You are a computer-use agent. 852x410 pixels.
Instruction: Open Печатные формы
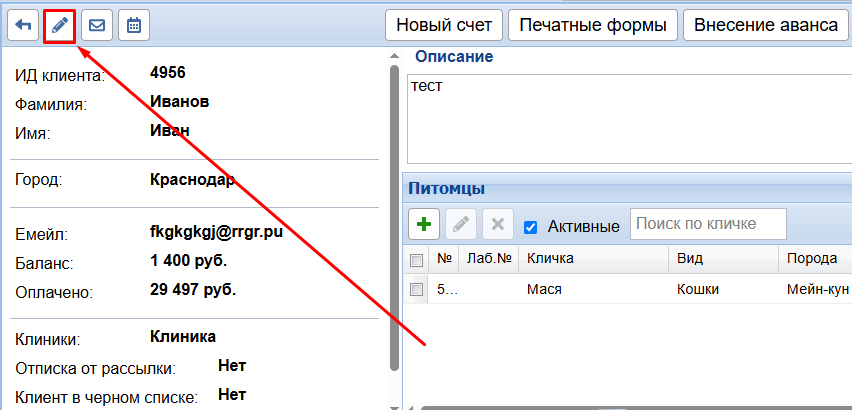tap(593, 25)
